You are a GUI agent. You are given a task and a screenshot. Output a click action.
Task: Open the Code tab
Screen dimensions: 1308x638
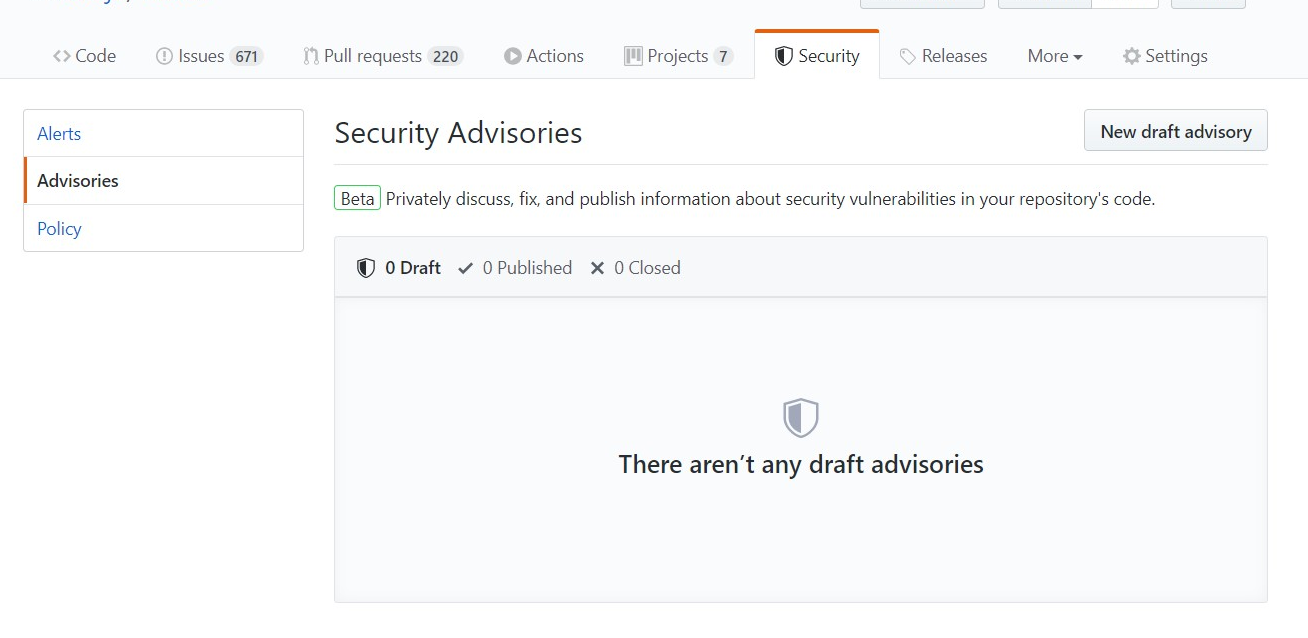(x=85, y=56)
